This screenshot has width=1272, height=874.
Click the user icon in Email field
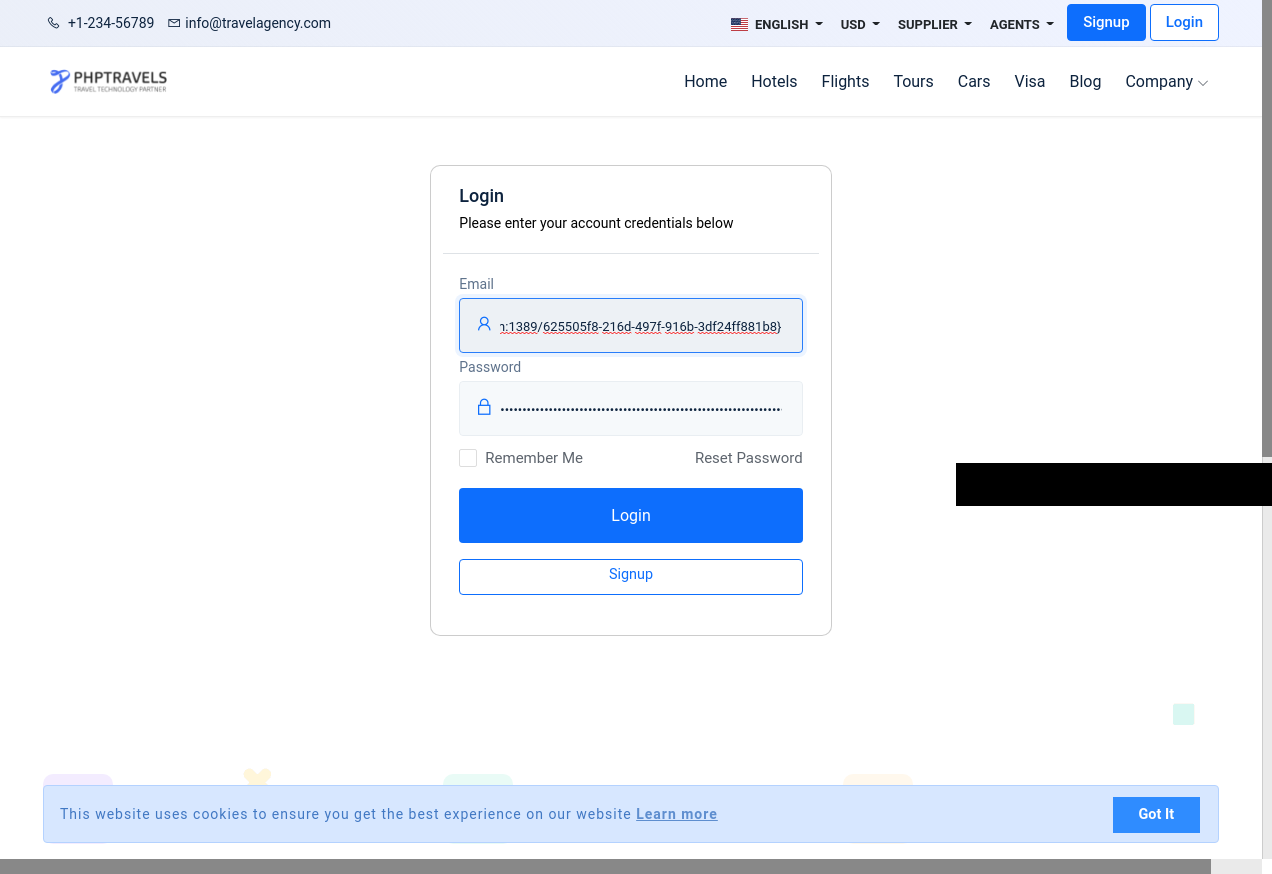tap(484, 325)
